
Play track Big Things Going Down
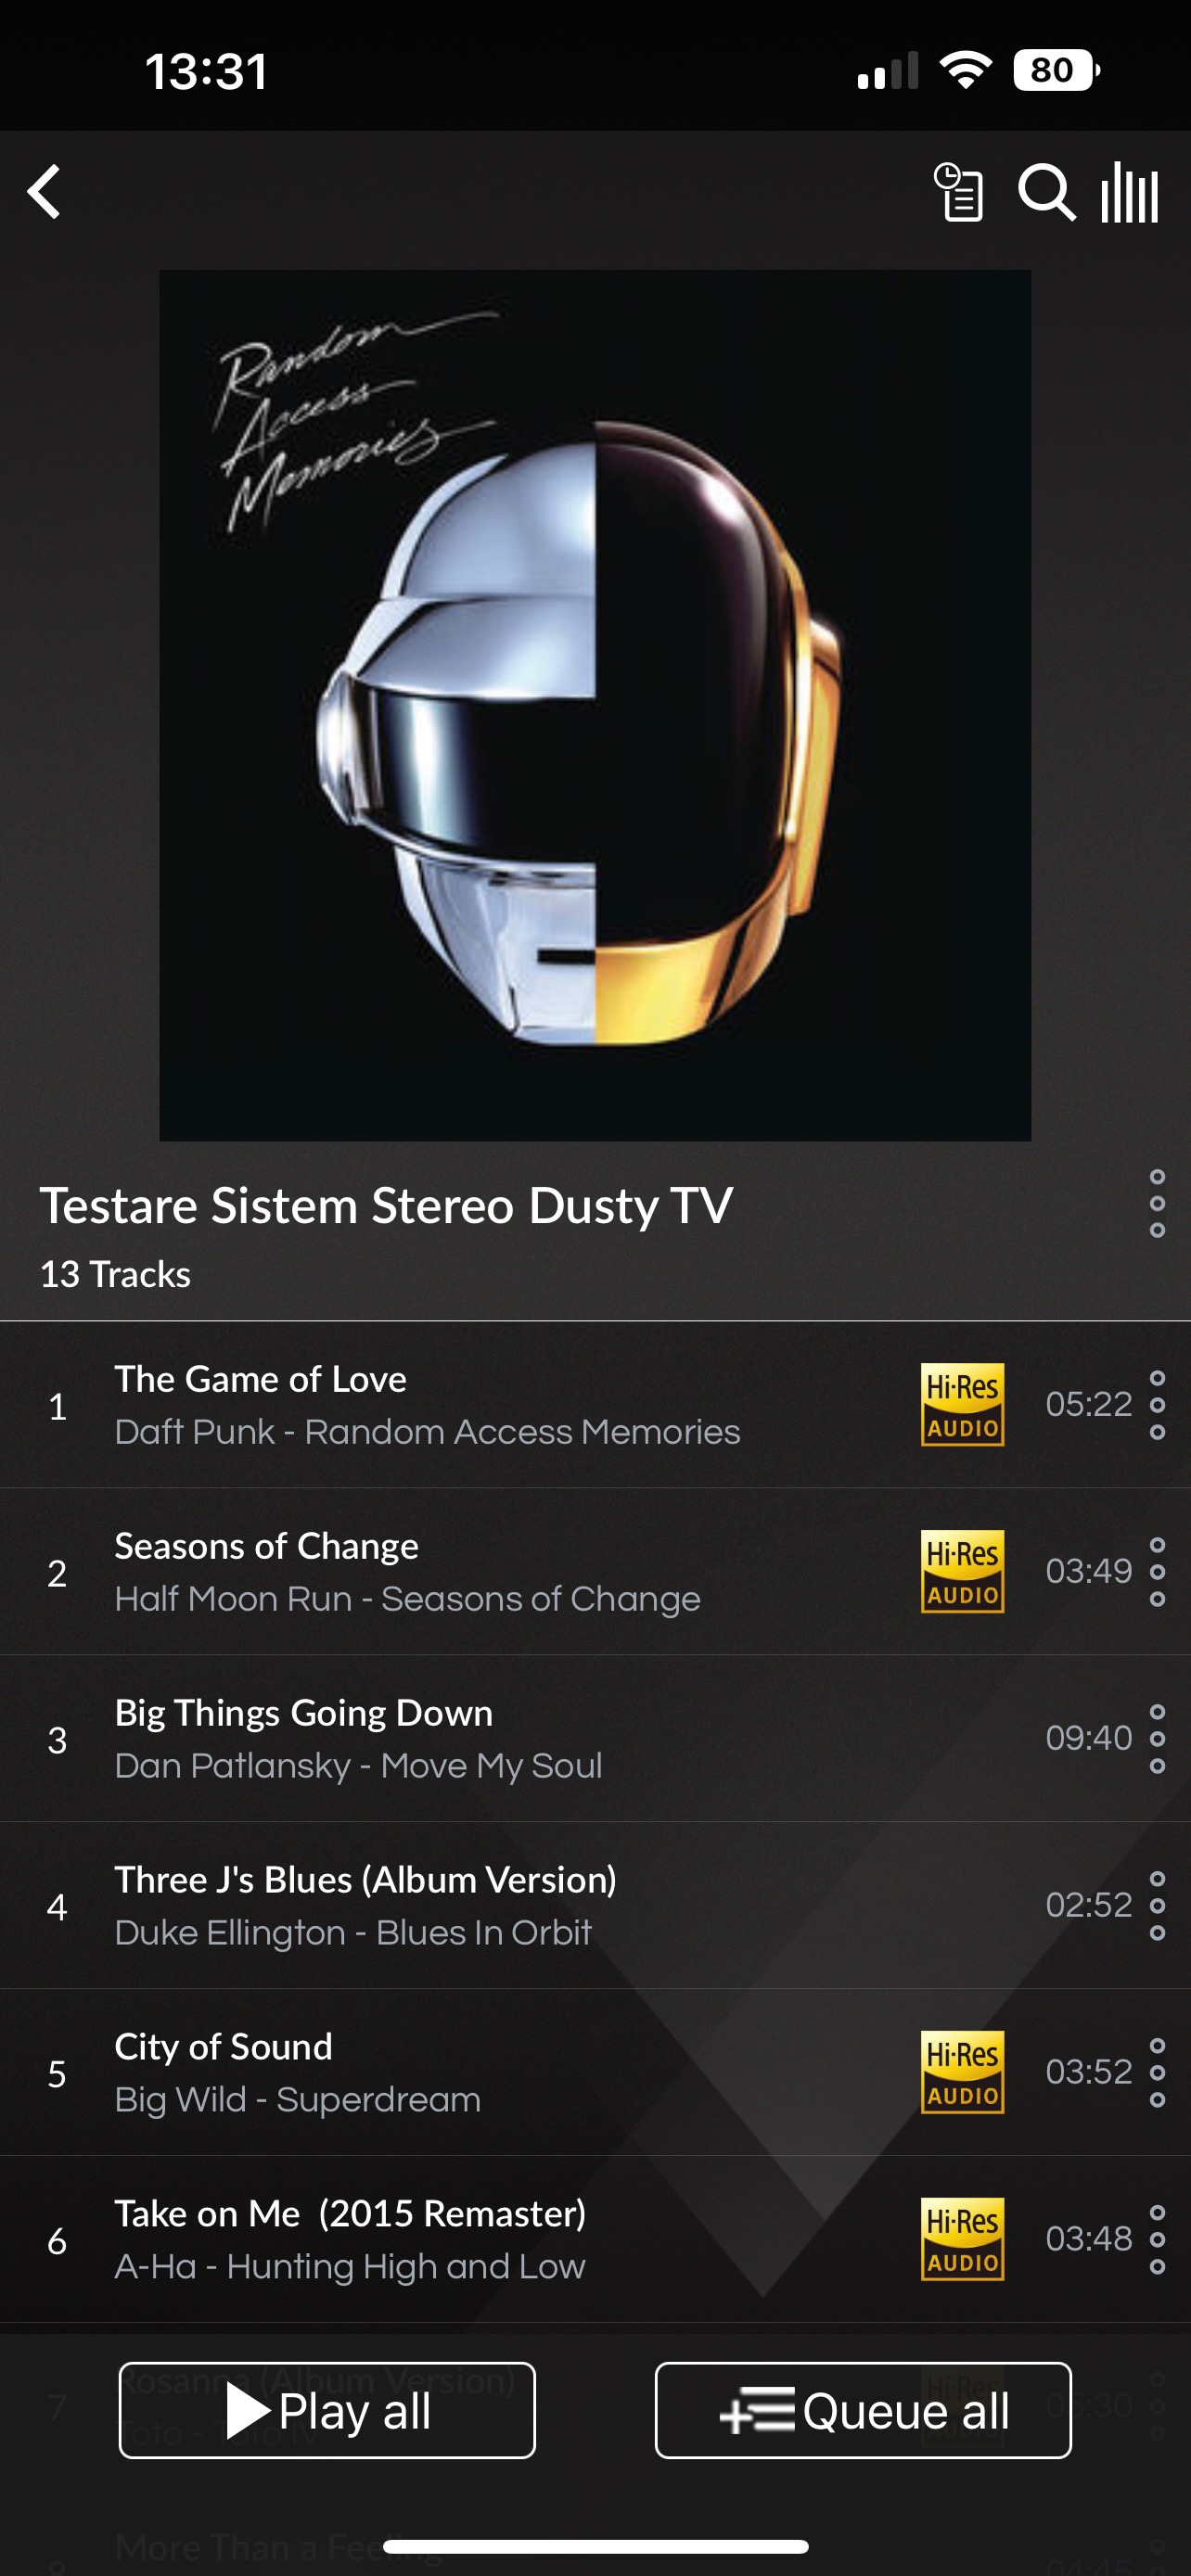[595, 1739]
